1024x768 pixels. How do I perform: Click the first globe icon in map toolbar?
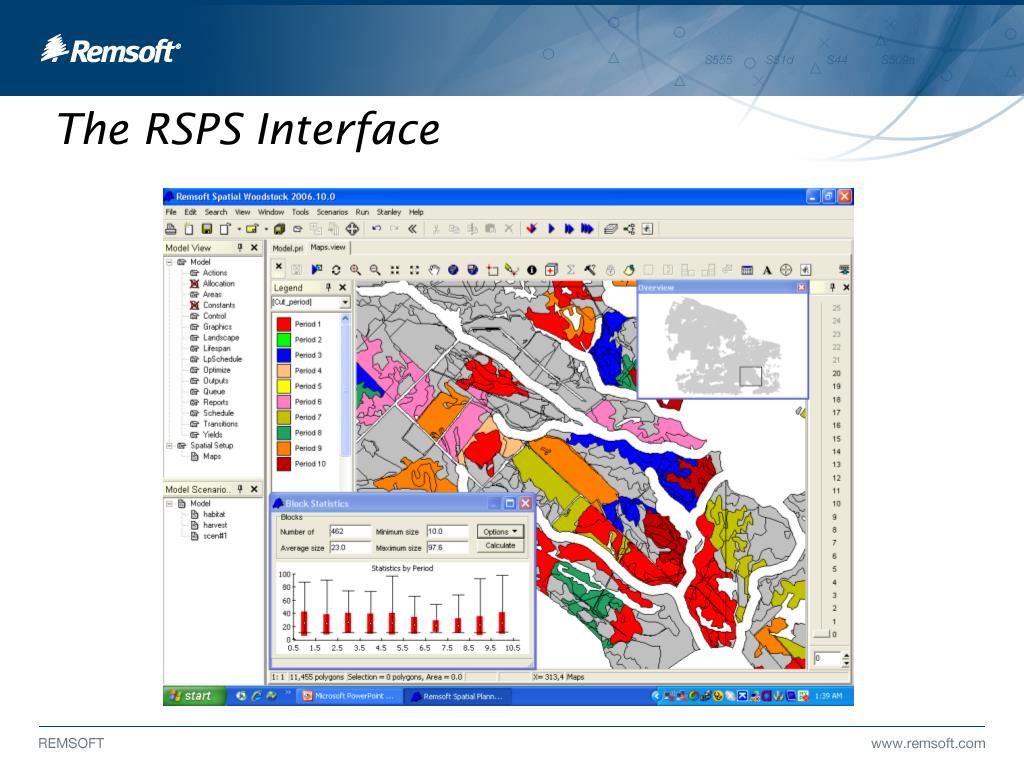click(453, 270)
